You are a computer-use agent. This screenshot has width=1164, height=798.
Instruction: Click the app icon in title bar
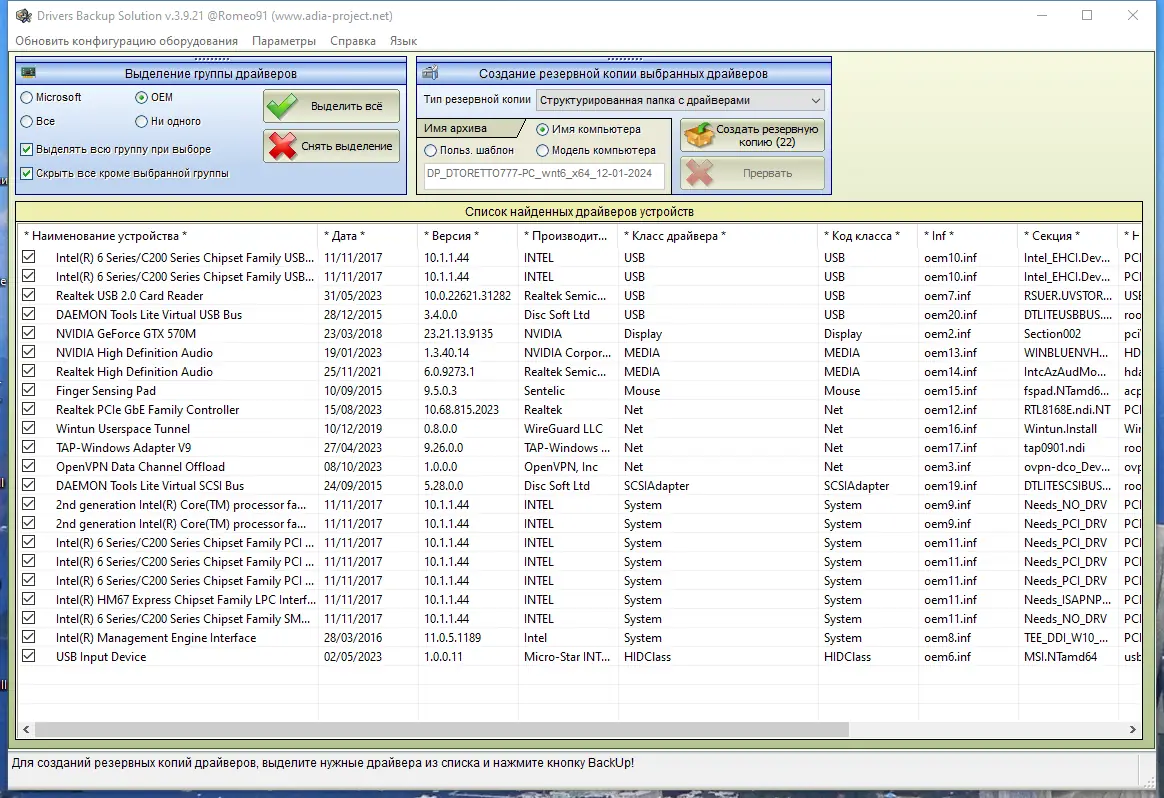[x=24, y=16]
